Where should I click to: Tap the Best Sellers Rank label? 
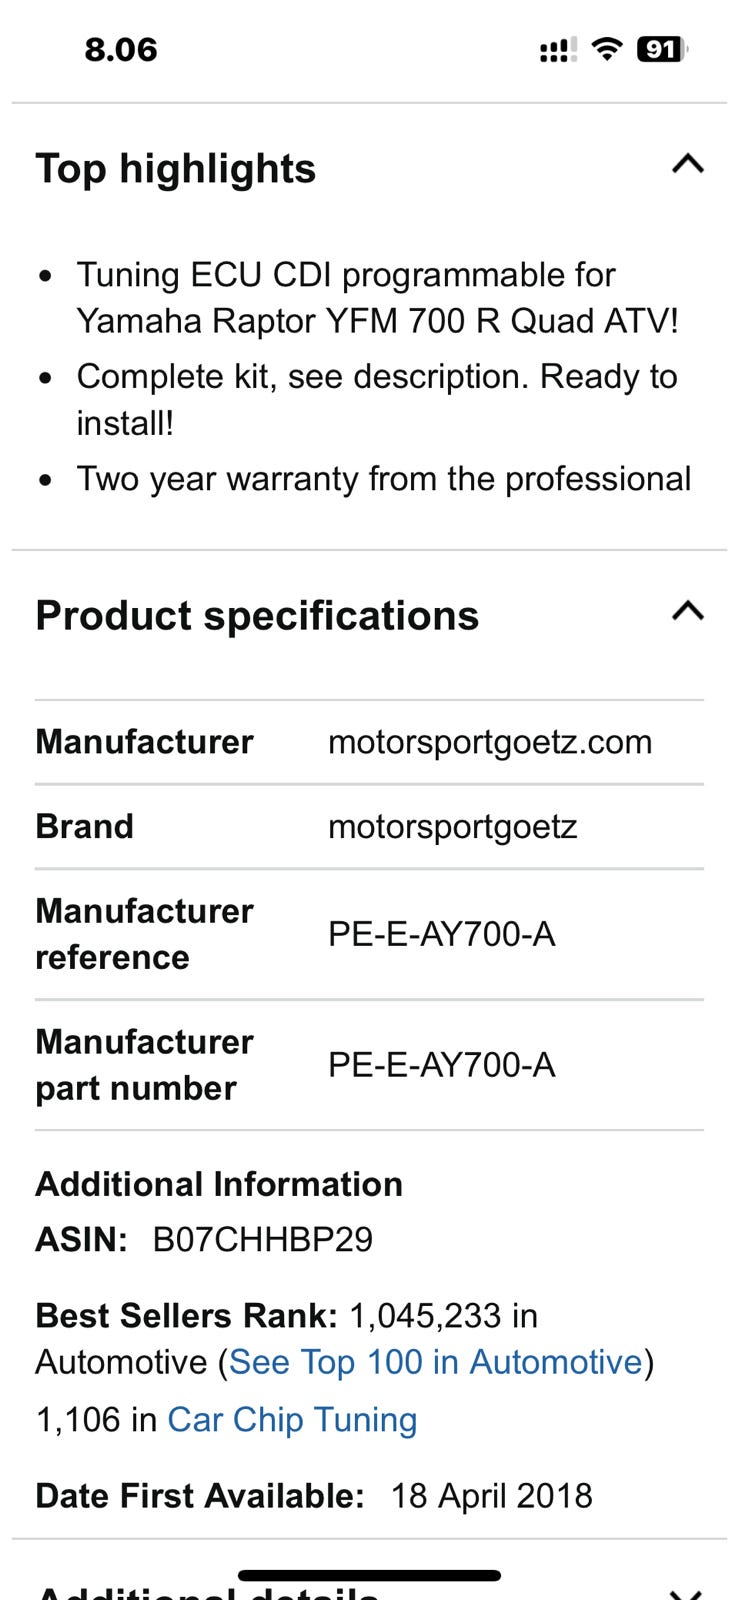186,1316
